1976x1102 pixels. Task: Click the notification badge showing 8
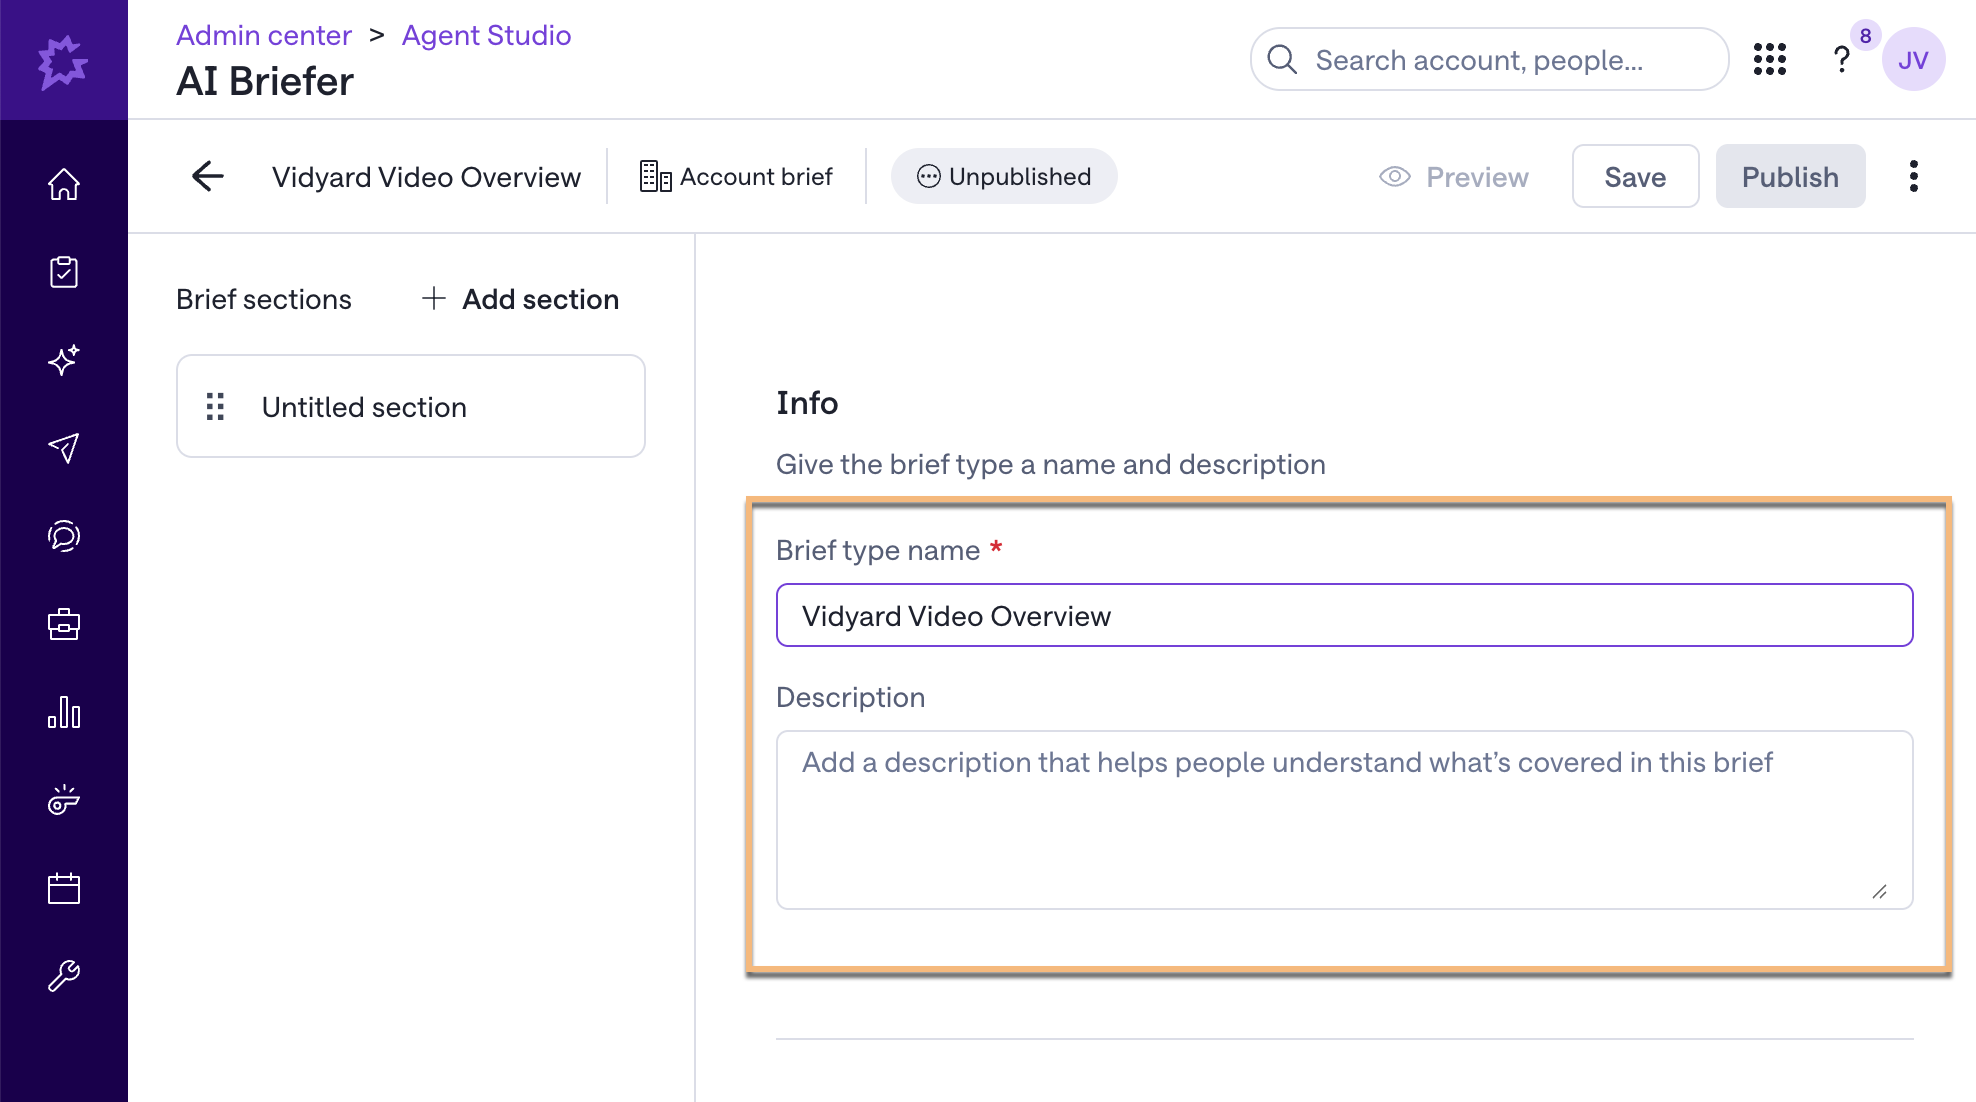click(1865, 36)
